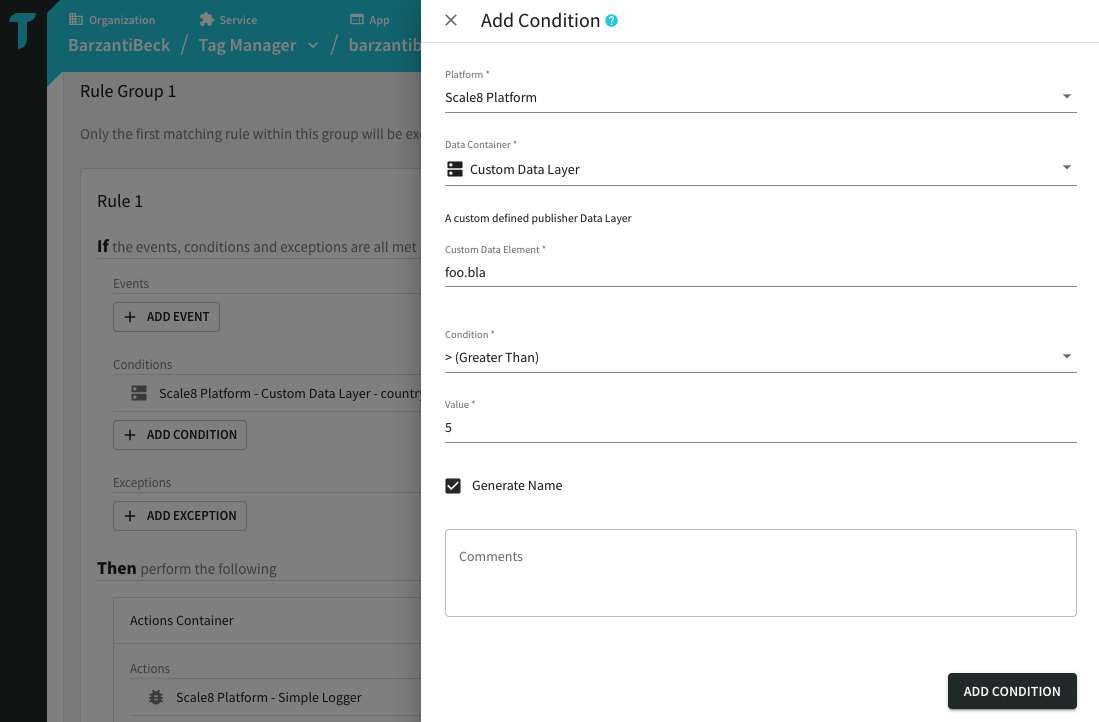Image resolution: width=1099 pixels, height=722 pixels.
Task: Toggle the Generate Name checkbox
Action: [453, 485]
